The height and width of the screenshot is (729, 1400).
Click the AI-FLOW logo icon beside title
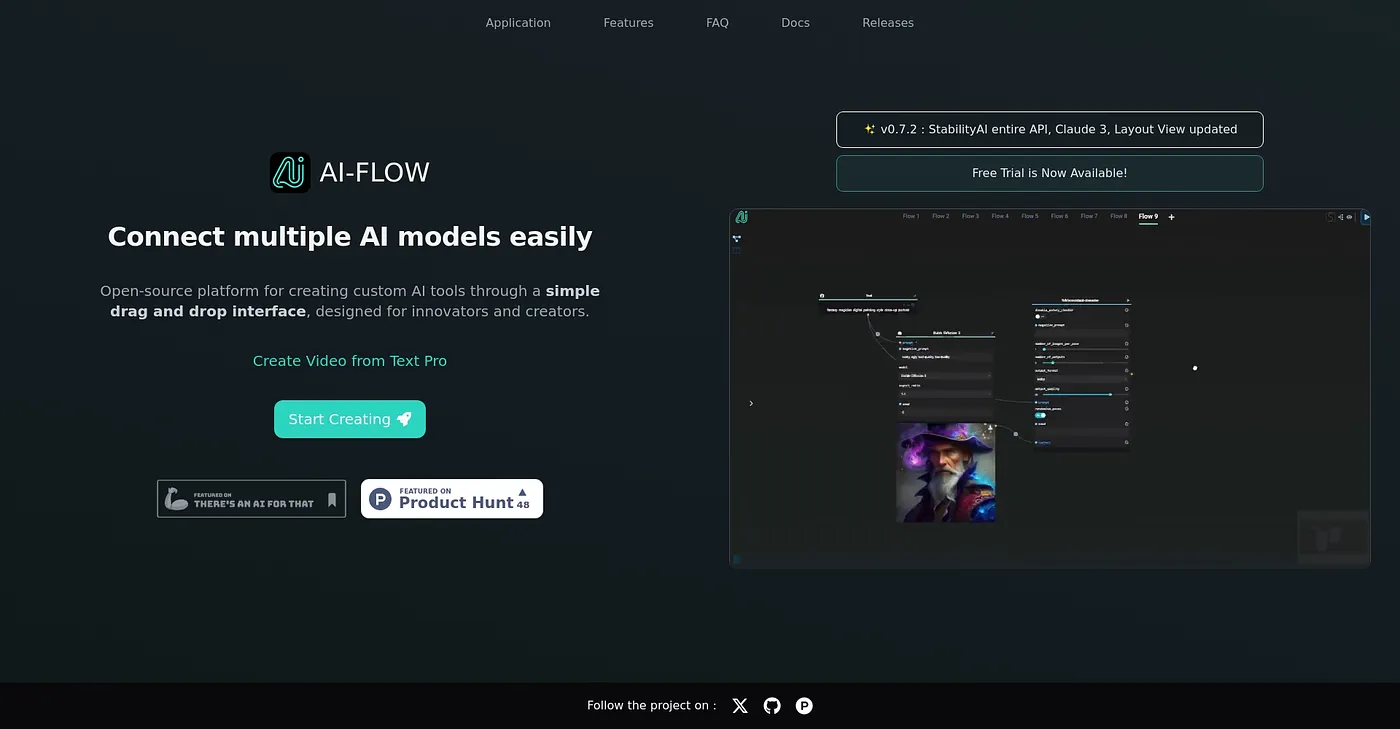point(290,172)
